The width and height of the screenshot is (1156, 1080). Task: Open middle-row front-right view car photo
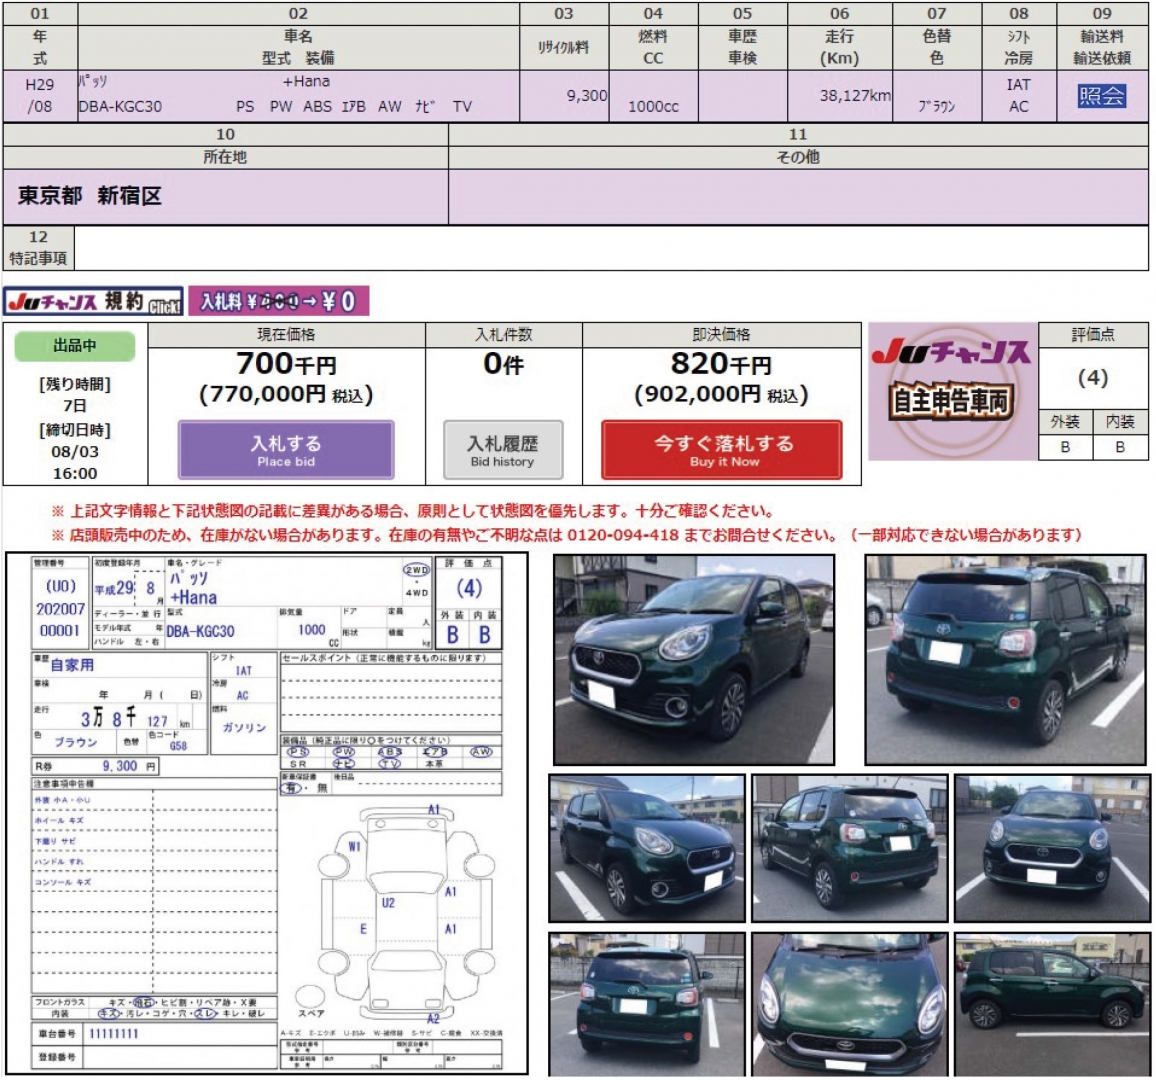(x=647, y=848)
